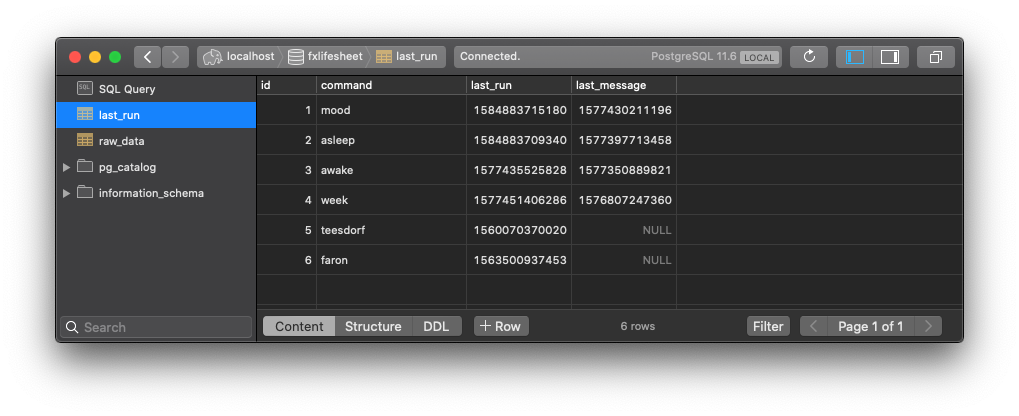Select the awake command cell
The height and width of the screenshot is (416, 1019).
pyautogui.click(x=391, y=170)
